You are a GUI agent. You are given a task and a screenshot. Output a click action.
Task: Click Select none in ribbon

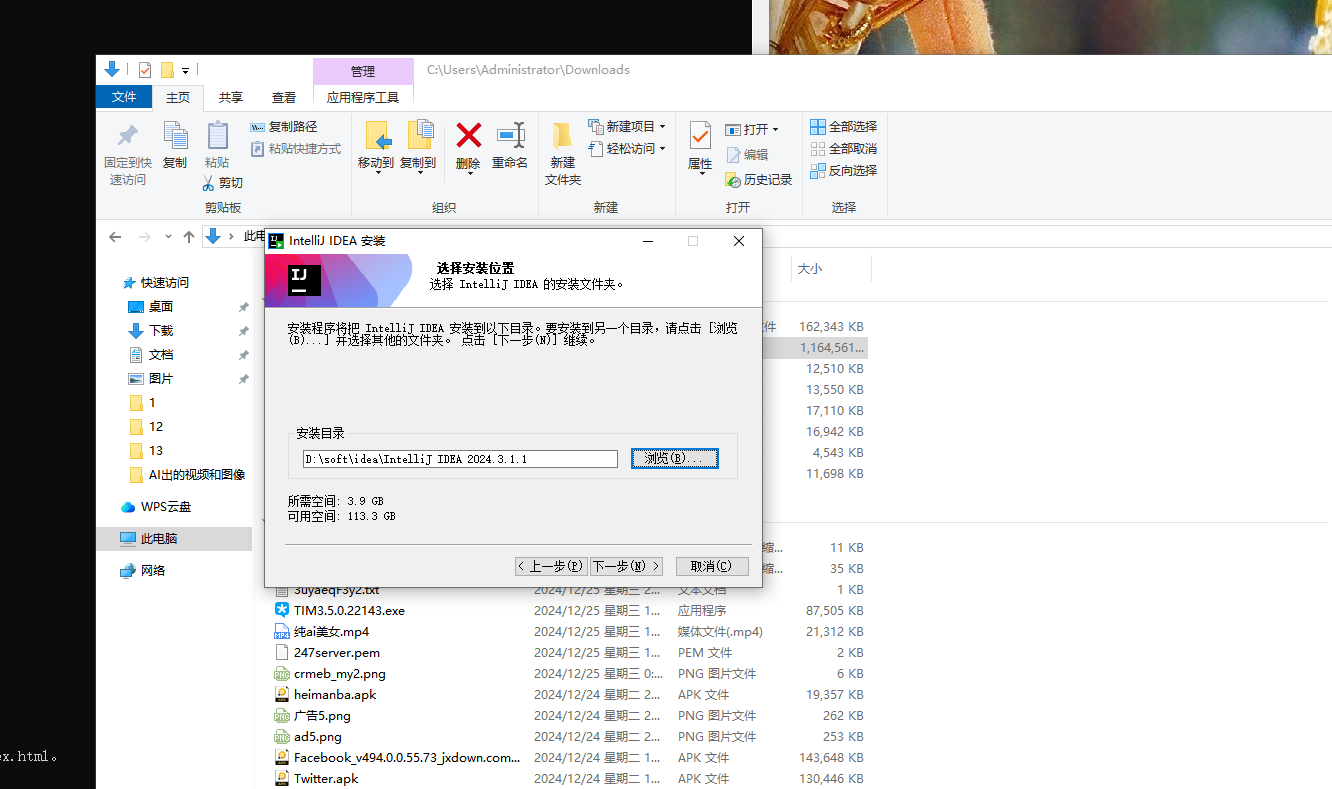coord(843,149)
